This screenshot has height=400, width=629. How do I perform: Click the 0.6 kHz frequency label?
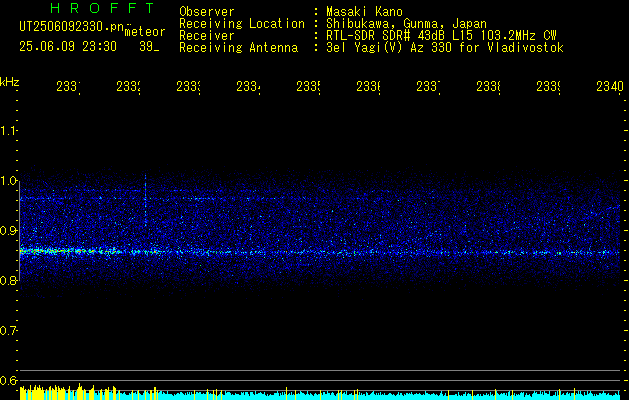tap(8, 380)
